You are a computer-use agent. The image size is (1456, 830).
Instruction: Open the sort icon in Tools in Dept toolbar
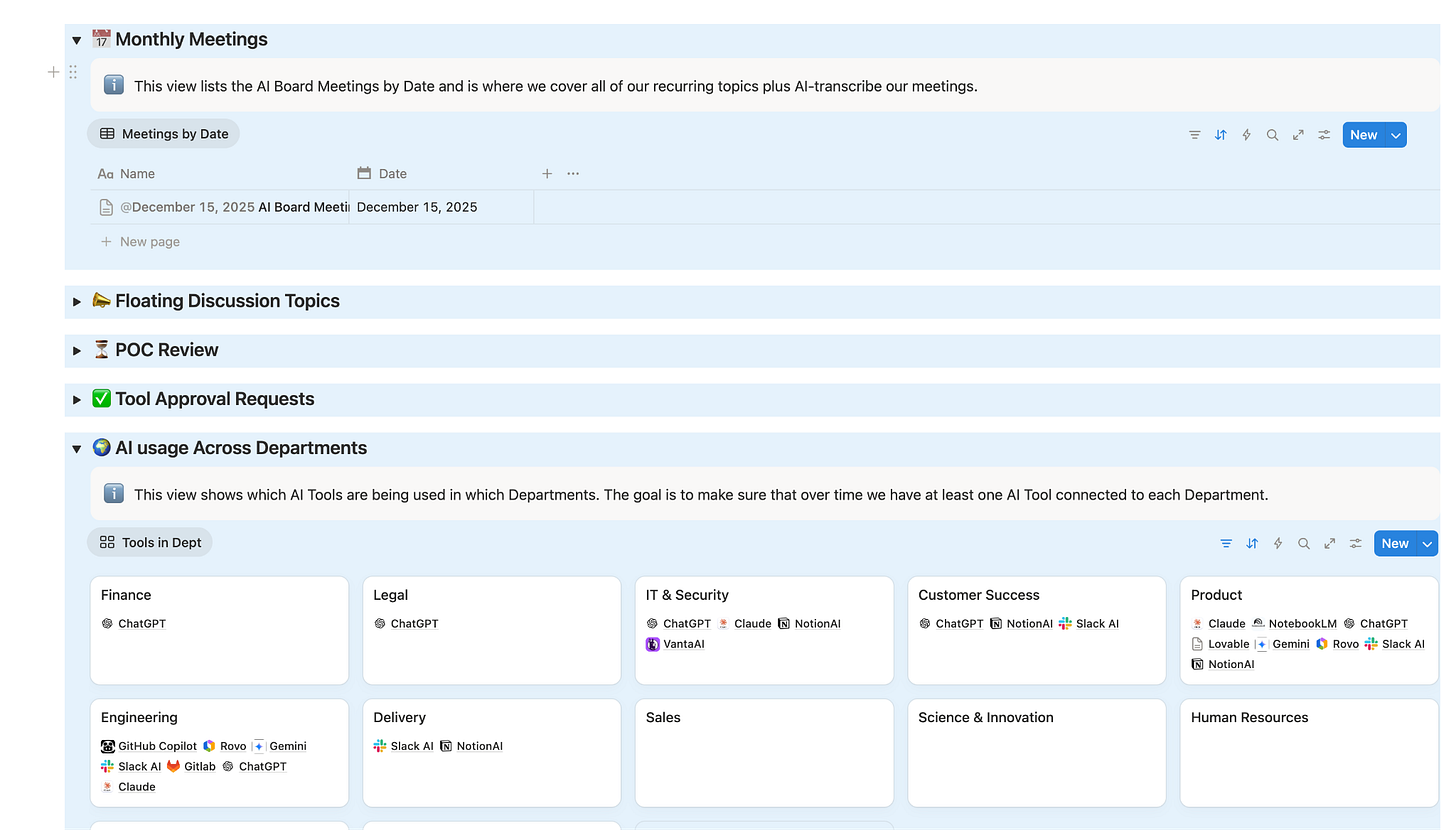[1252, 544]
